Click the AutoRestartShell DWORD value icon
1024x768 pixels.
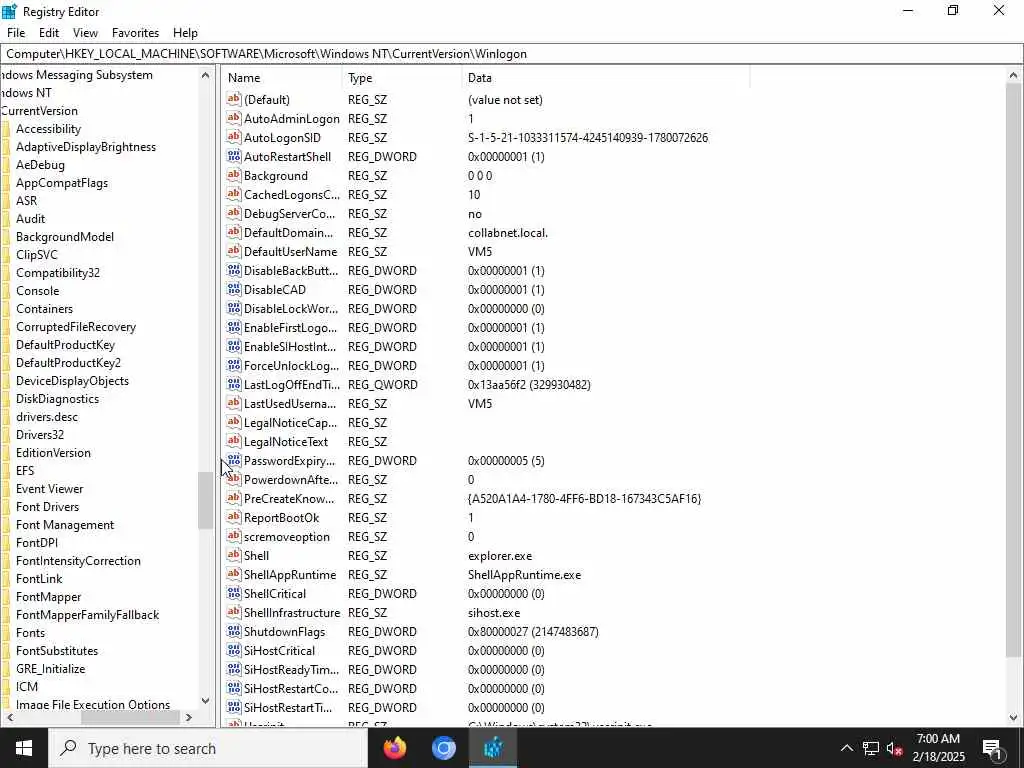click(x=233, y=156)
